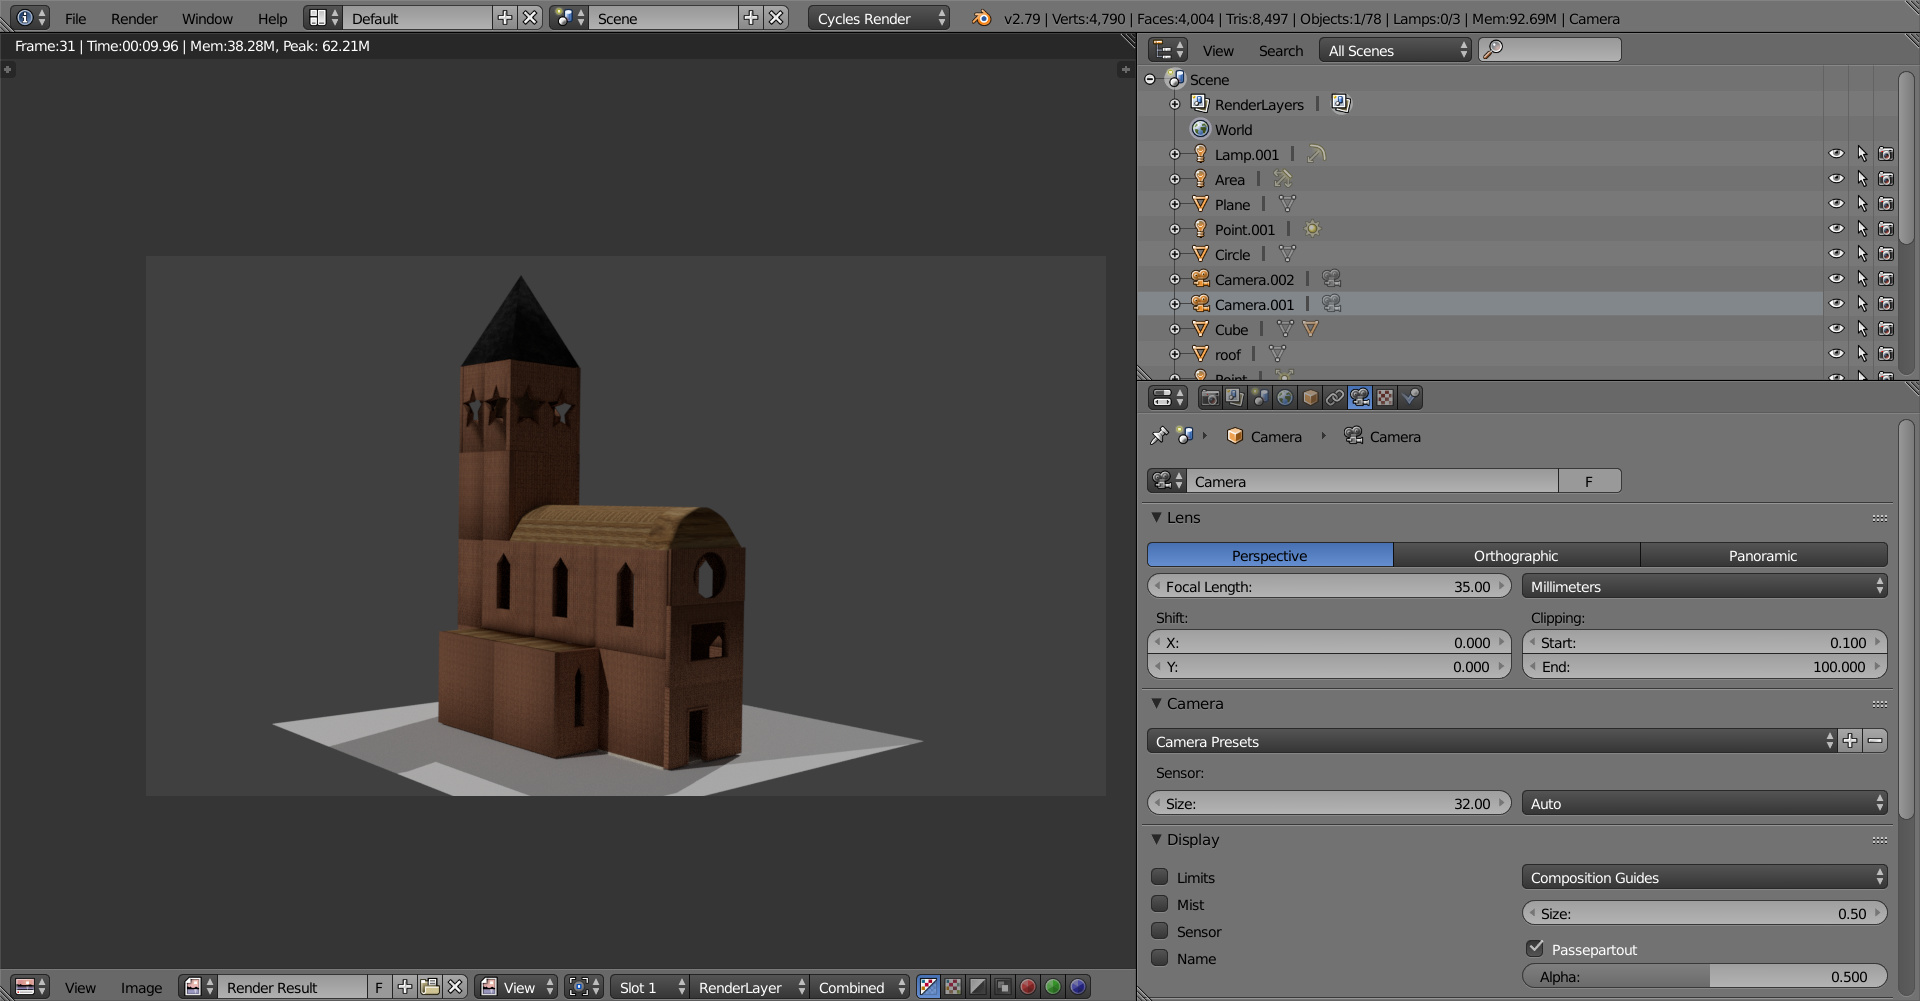Display Green channel only
Screen dimensions: 1920x1001
[x=1053, y=987]
